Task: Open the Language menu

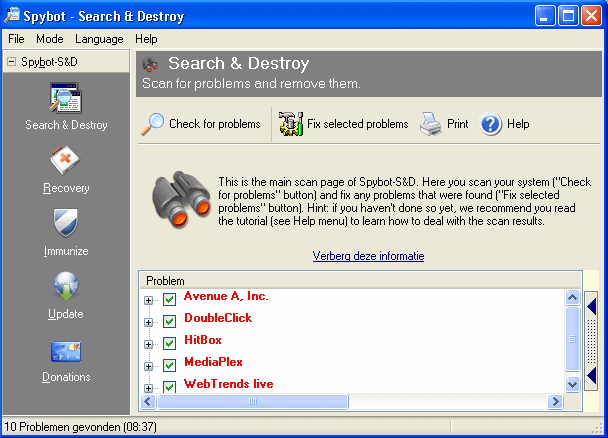Action: [x=99, y=39]
